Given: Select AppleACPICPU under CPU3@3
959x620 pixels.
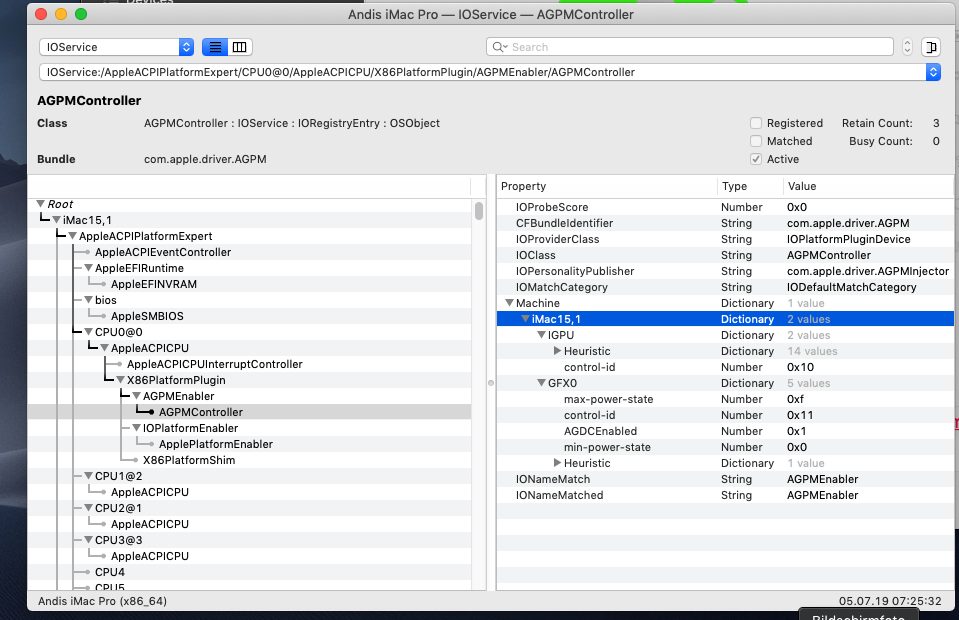Looking at the screenshot, I should click(x=150, y=556).
